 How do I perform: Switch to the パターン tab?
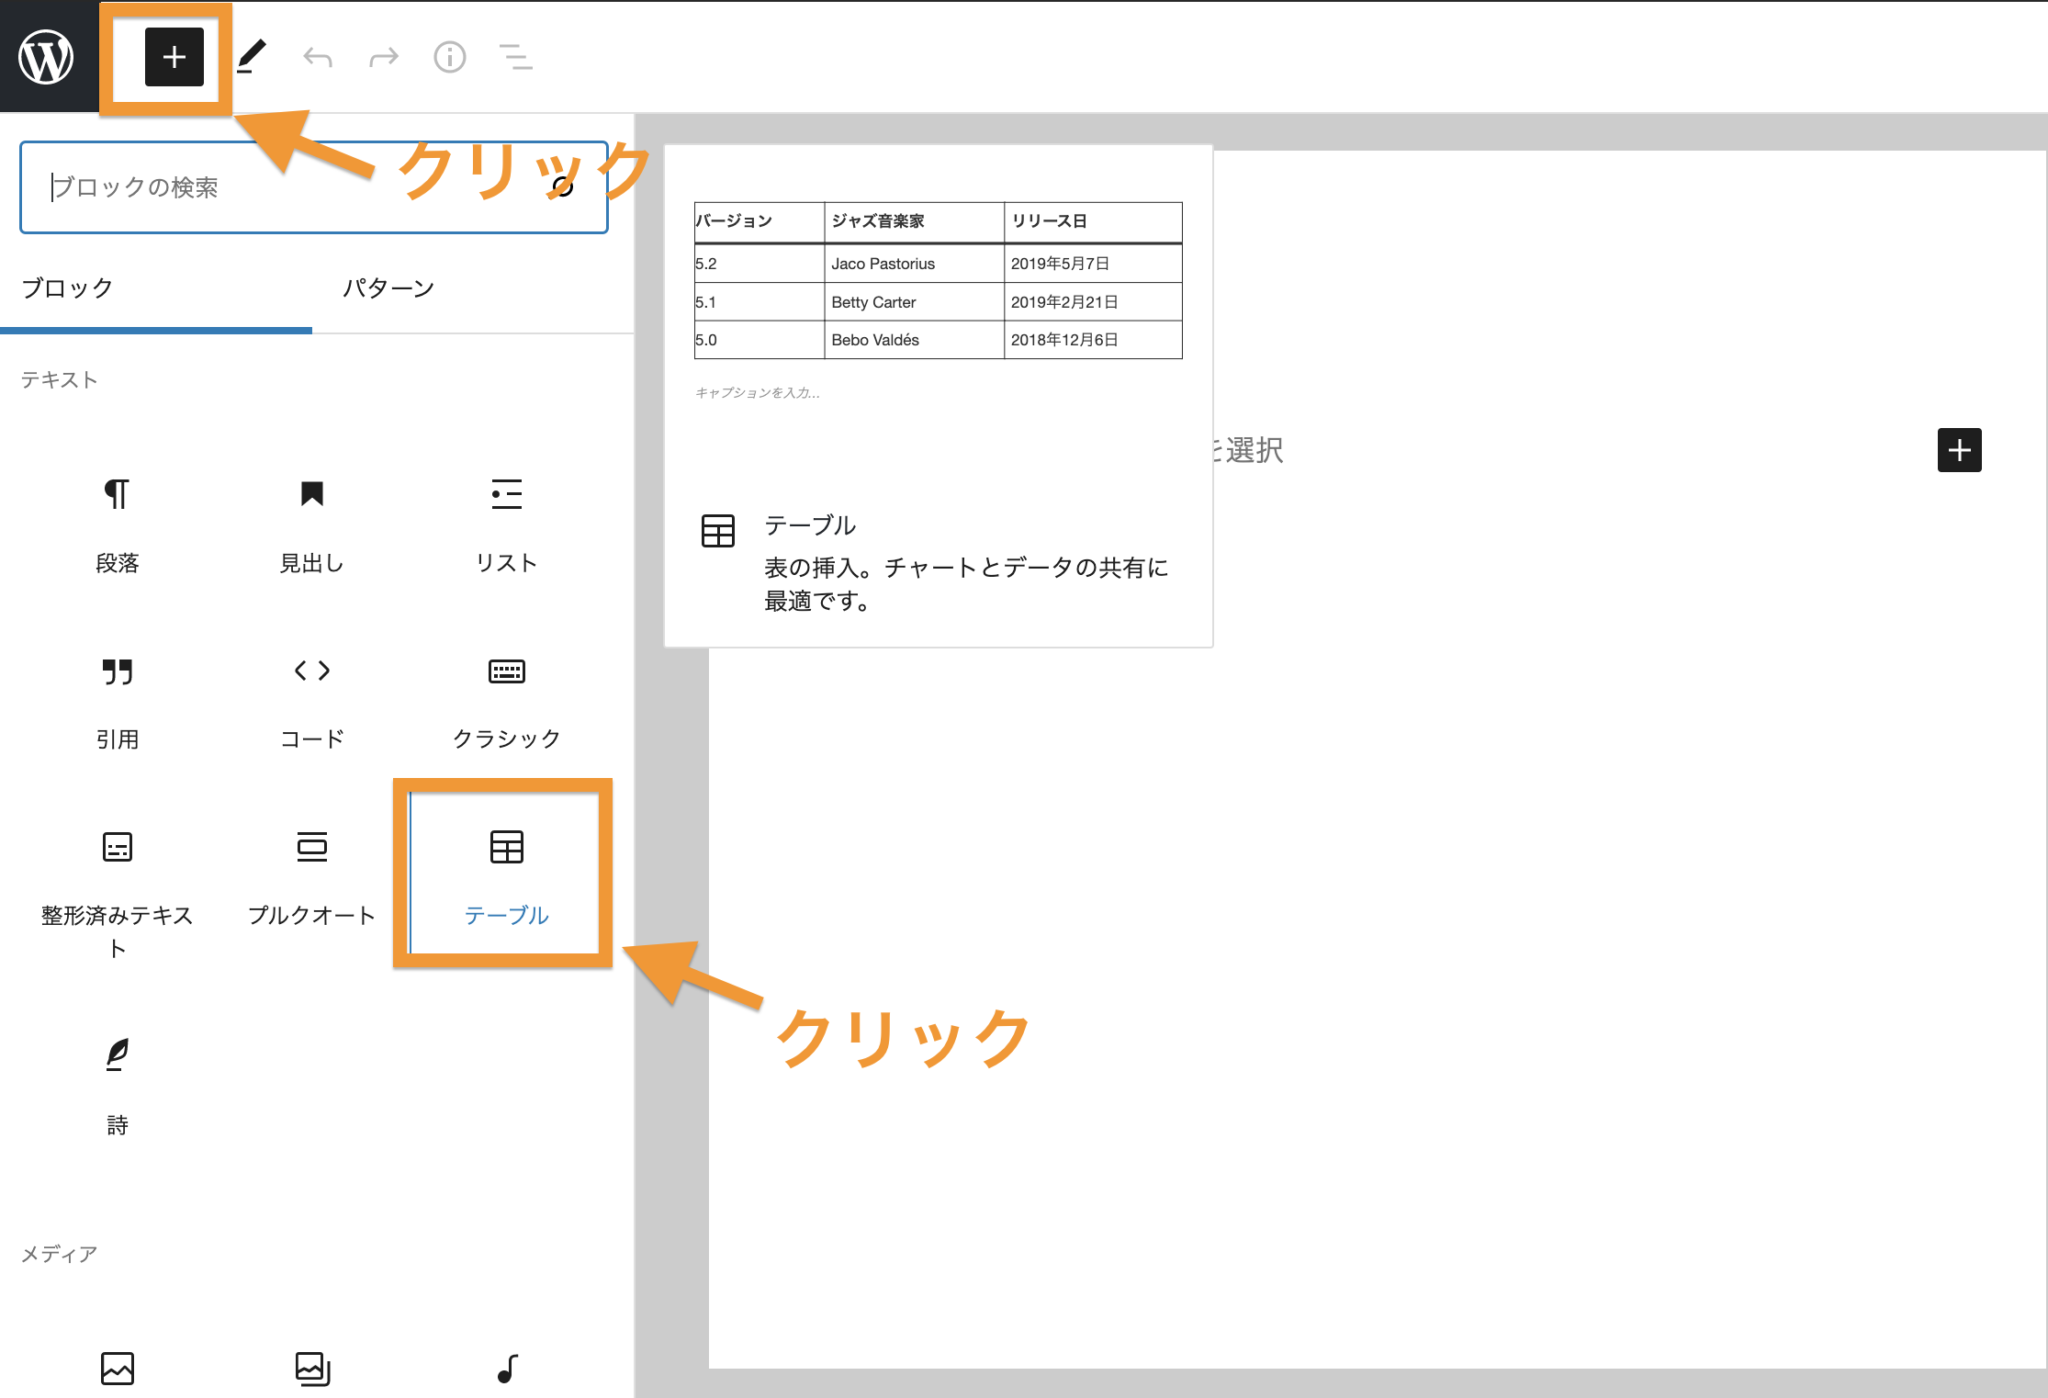coord(389,289)
